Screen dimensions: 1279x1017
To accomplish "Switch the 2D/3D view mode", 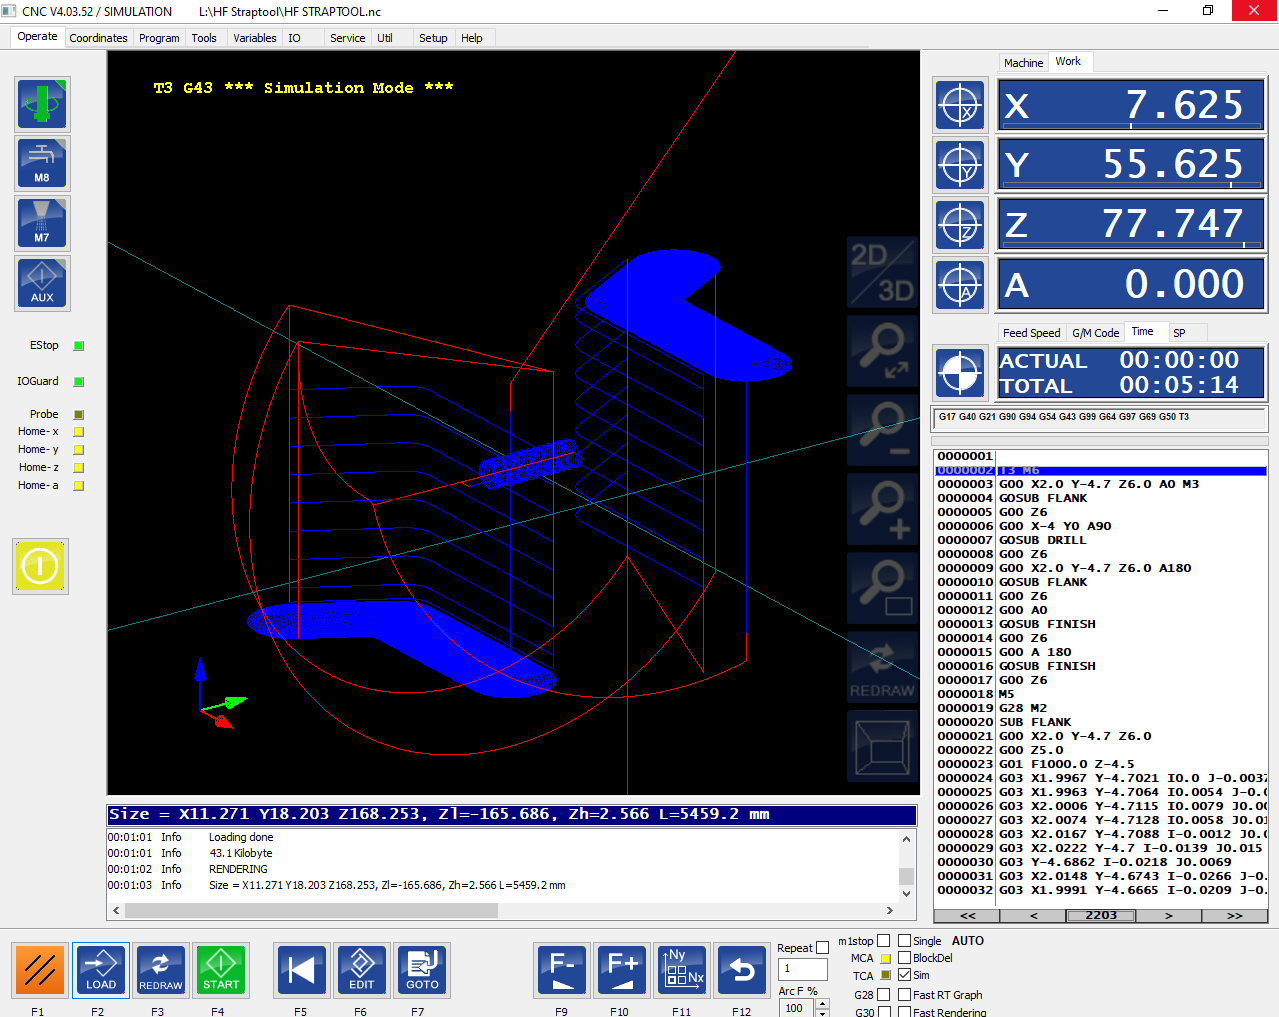I will point(882,272).
